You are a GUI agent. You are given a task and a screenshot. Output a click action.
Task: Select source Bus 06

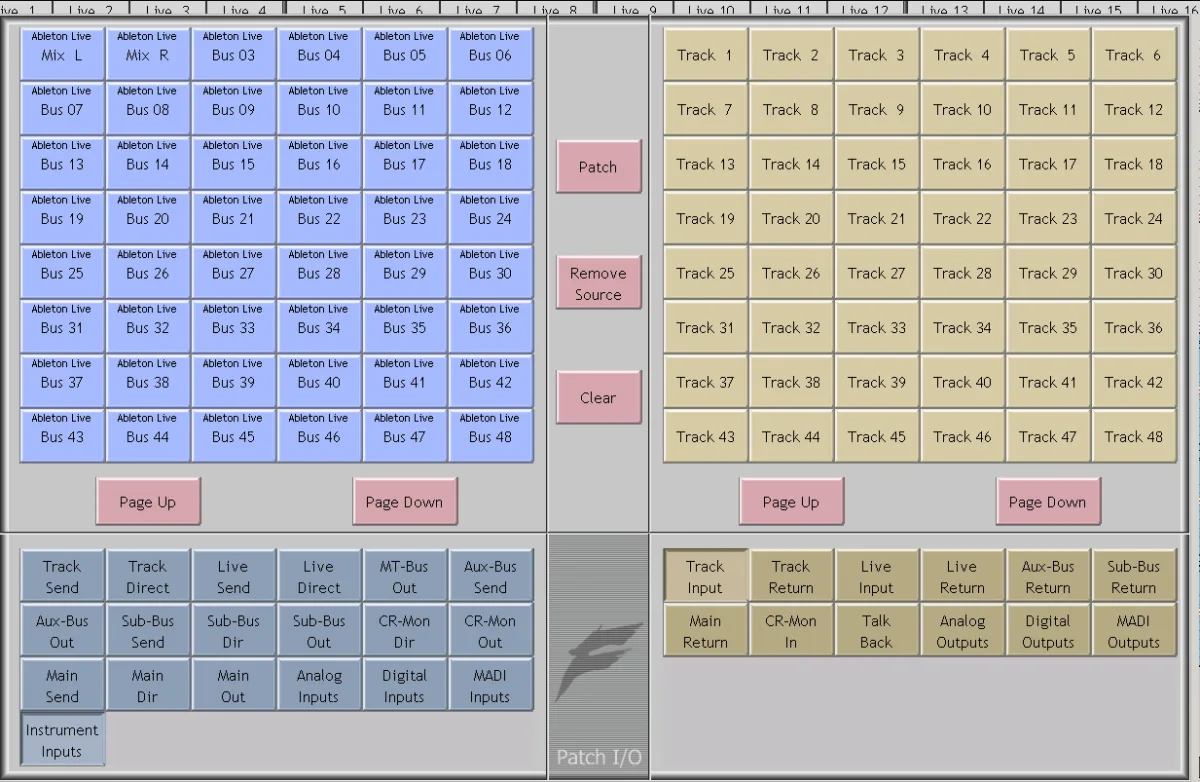[490, 54]
